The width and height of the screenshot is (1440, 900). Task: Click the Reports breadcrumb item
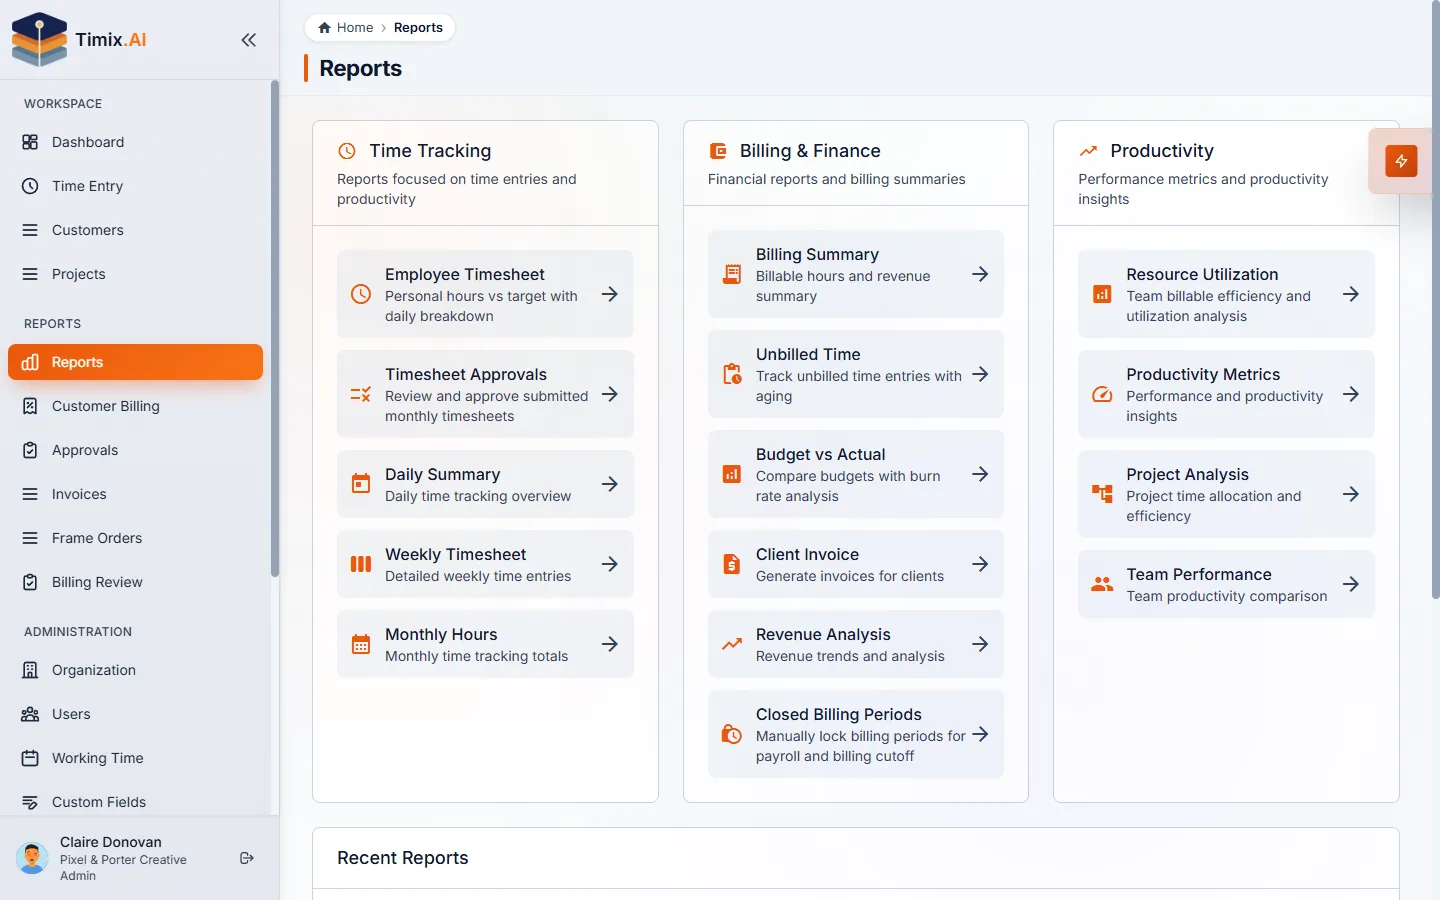click(418, 28)
